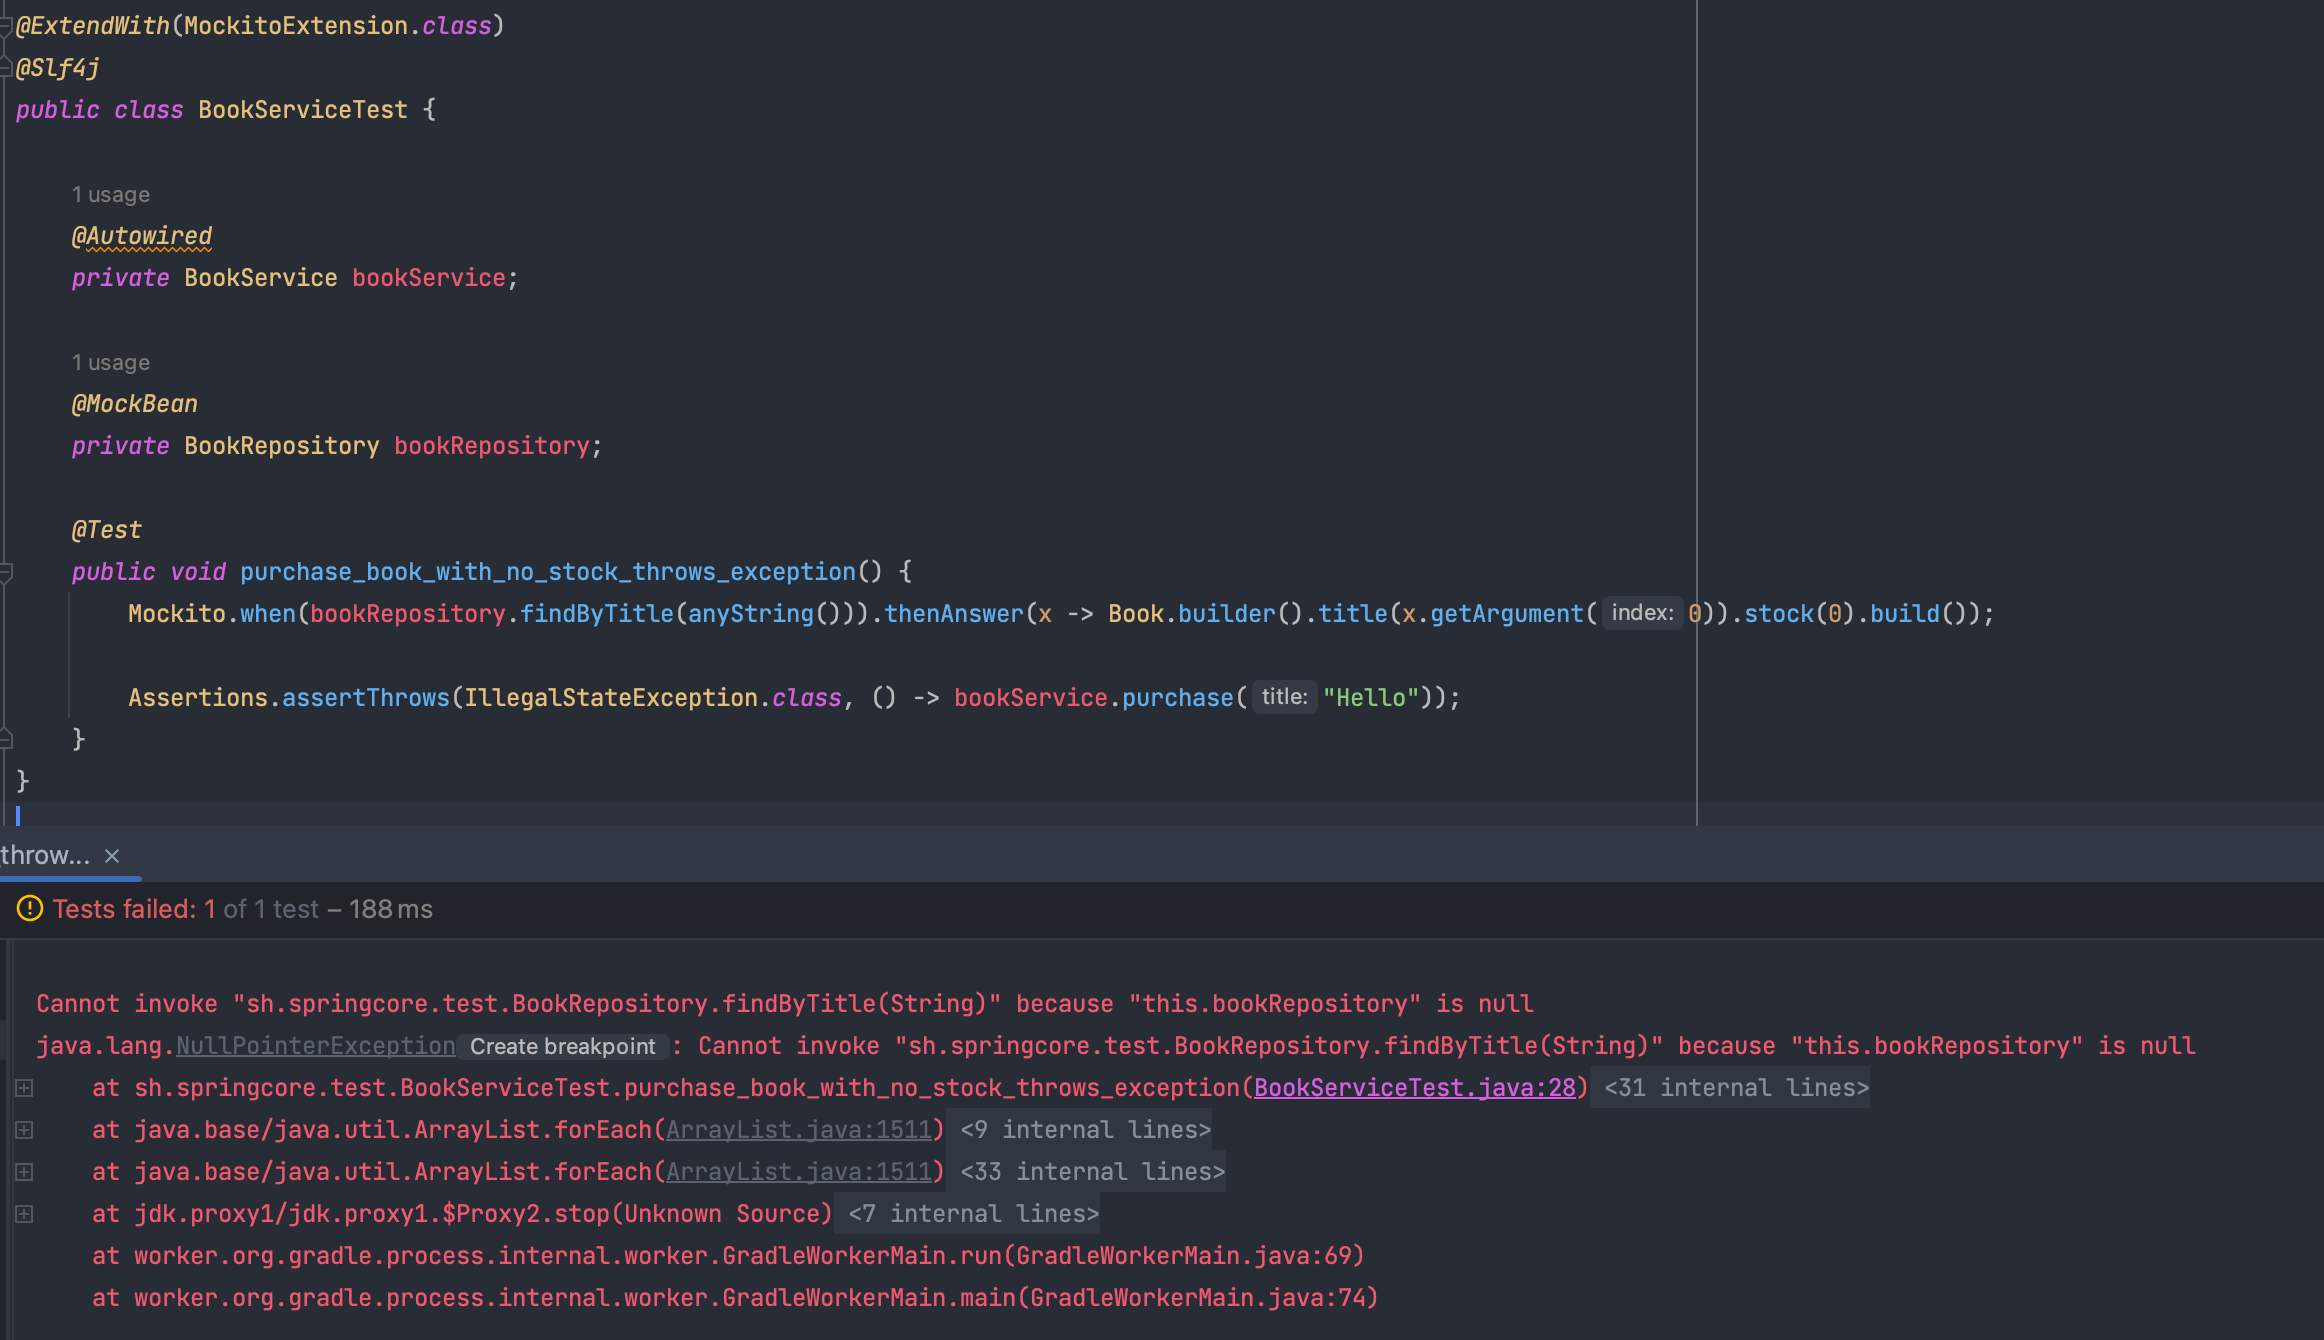The width and height of the screenshot is (2324, 1340).
Task: Expand the <9 internal lines> fold
Action: coord(1085,1130)
